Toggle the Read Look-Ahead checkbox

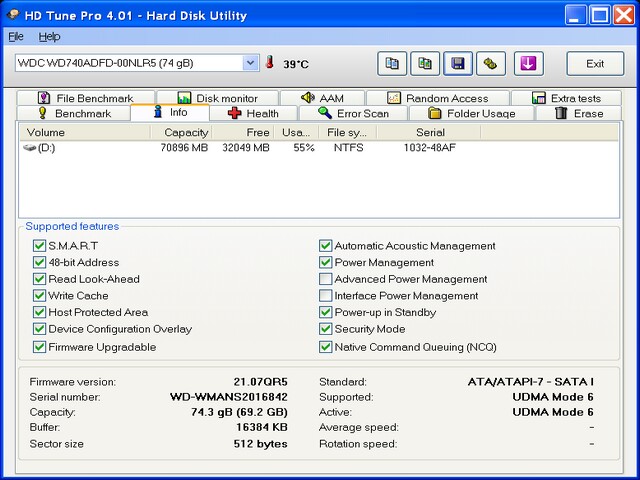click(39, 279)
